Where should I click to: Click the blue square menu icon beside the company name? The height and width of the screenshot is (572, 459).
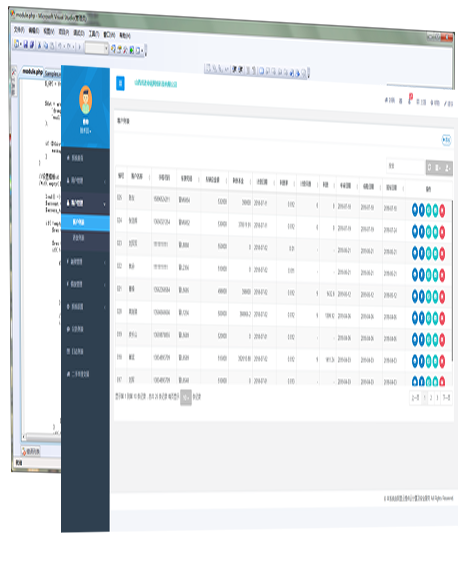120,83
